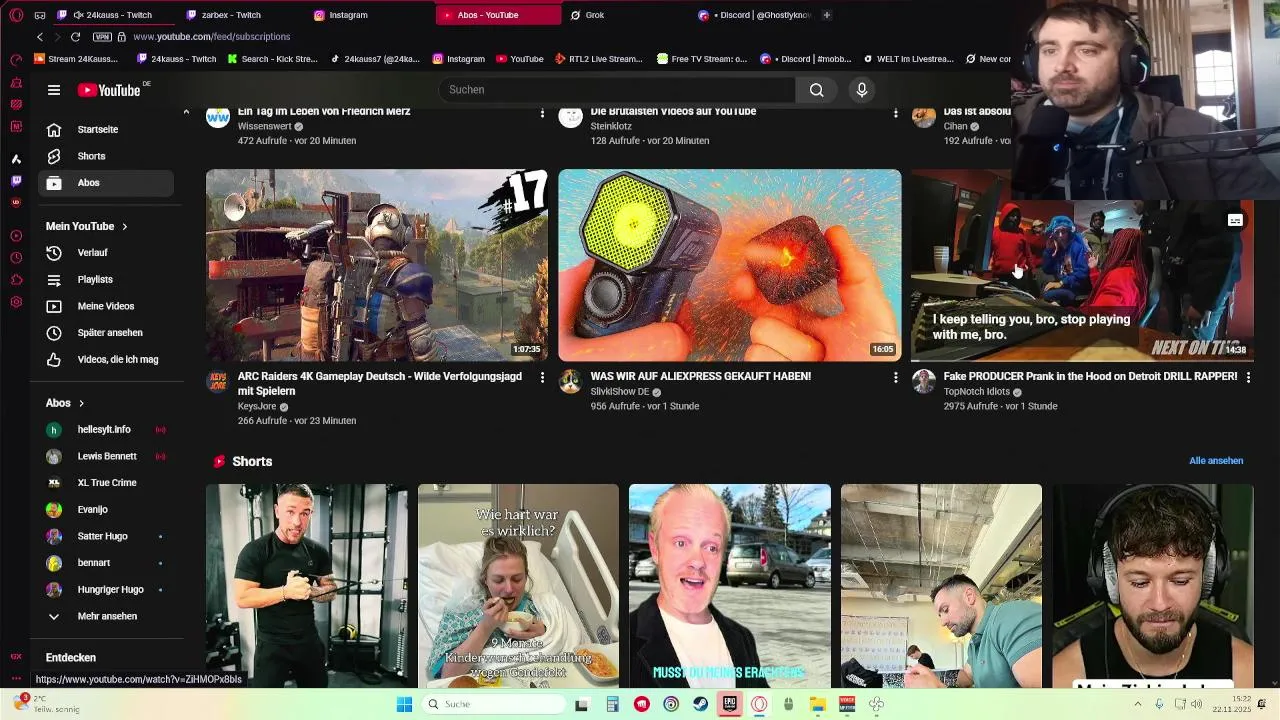Play ARC Raiders 4K Gameplay thumbnail
The image size is (1280, 720).
pos(377,265)
